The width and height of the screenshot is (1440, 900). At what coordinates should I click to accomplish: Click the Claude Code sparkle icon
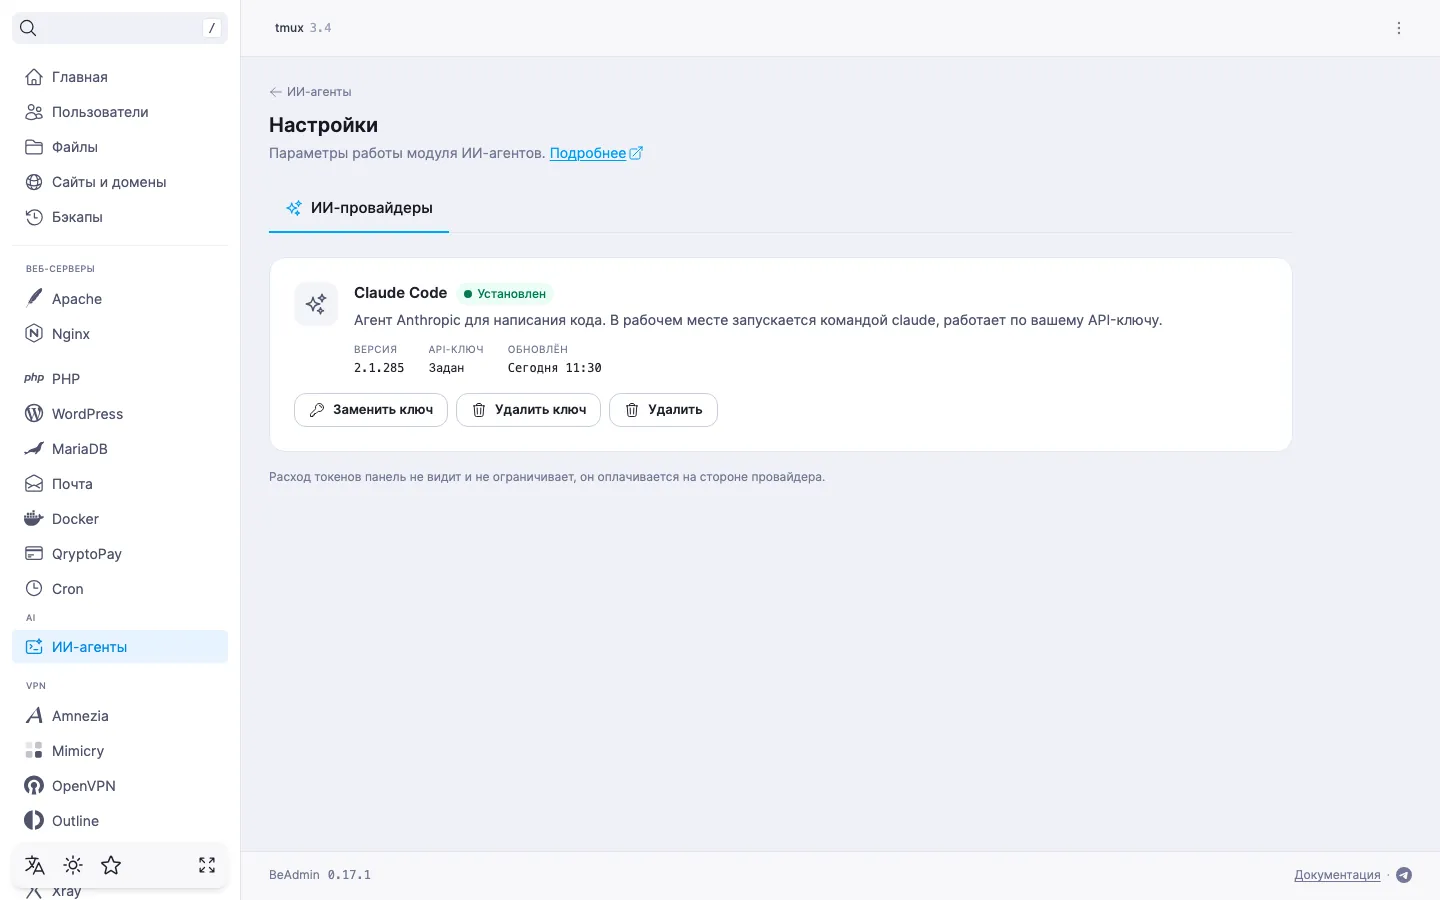pos(316,304)
